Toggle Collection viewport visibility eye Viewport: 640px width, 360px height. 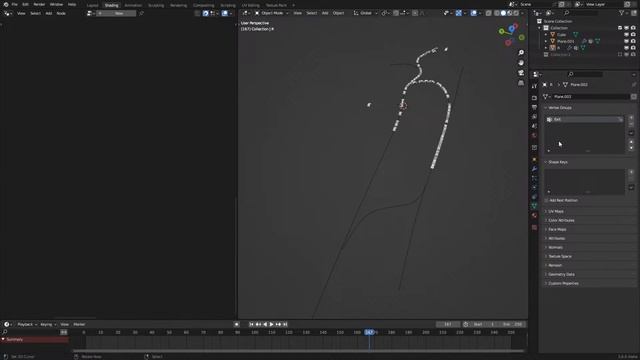coord(627,28)
